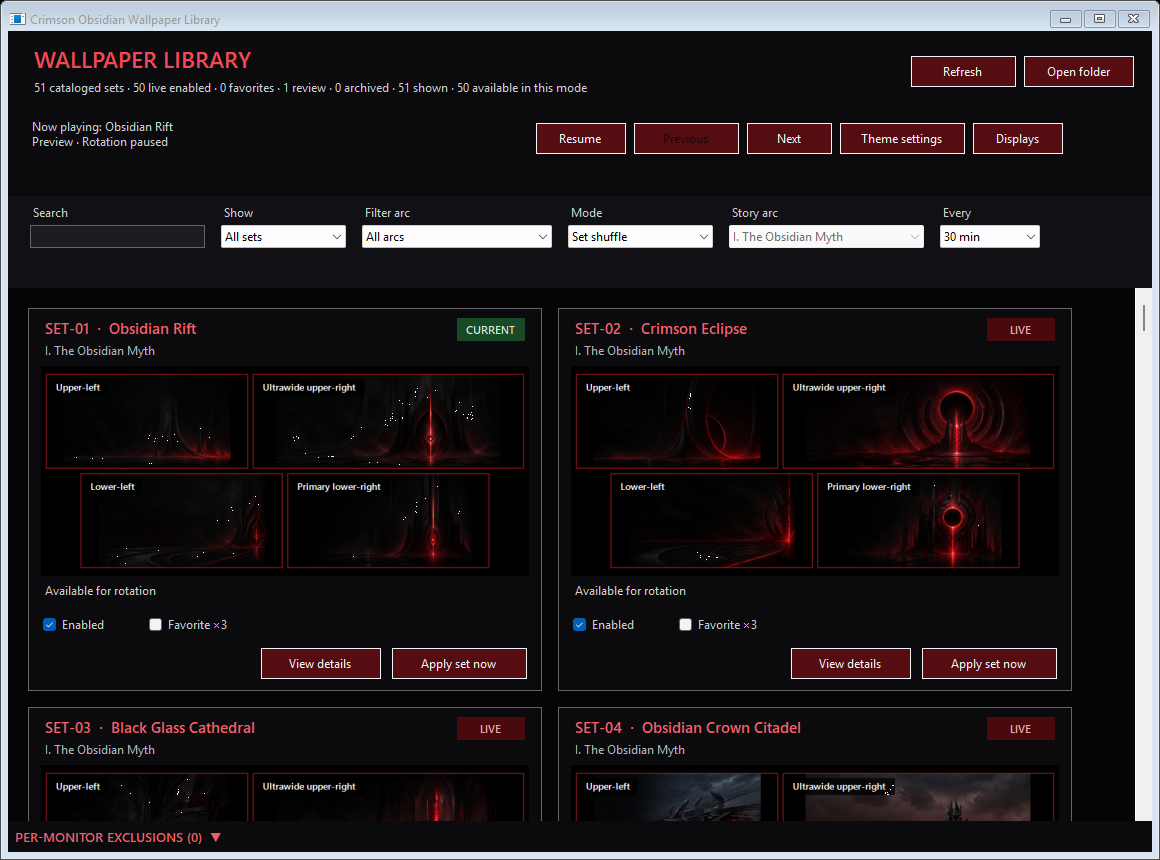Minimize the Wallpaper Library window
This screenshot has width=1160, height=860.
[x=1065, y=19]
